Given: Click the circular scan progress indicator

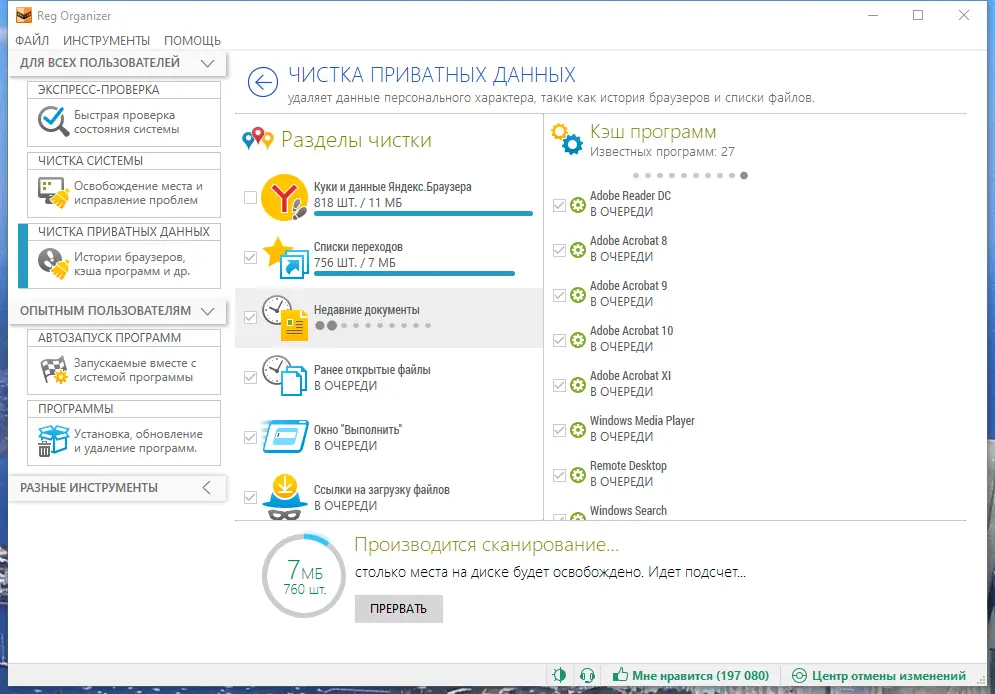Looking at the screenshot, I should tap(304, 575).
